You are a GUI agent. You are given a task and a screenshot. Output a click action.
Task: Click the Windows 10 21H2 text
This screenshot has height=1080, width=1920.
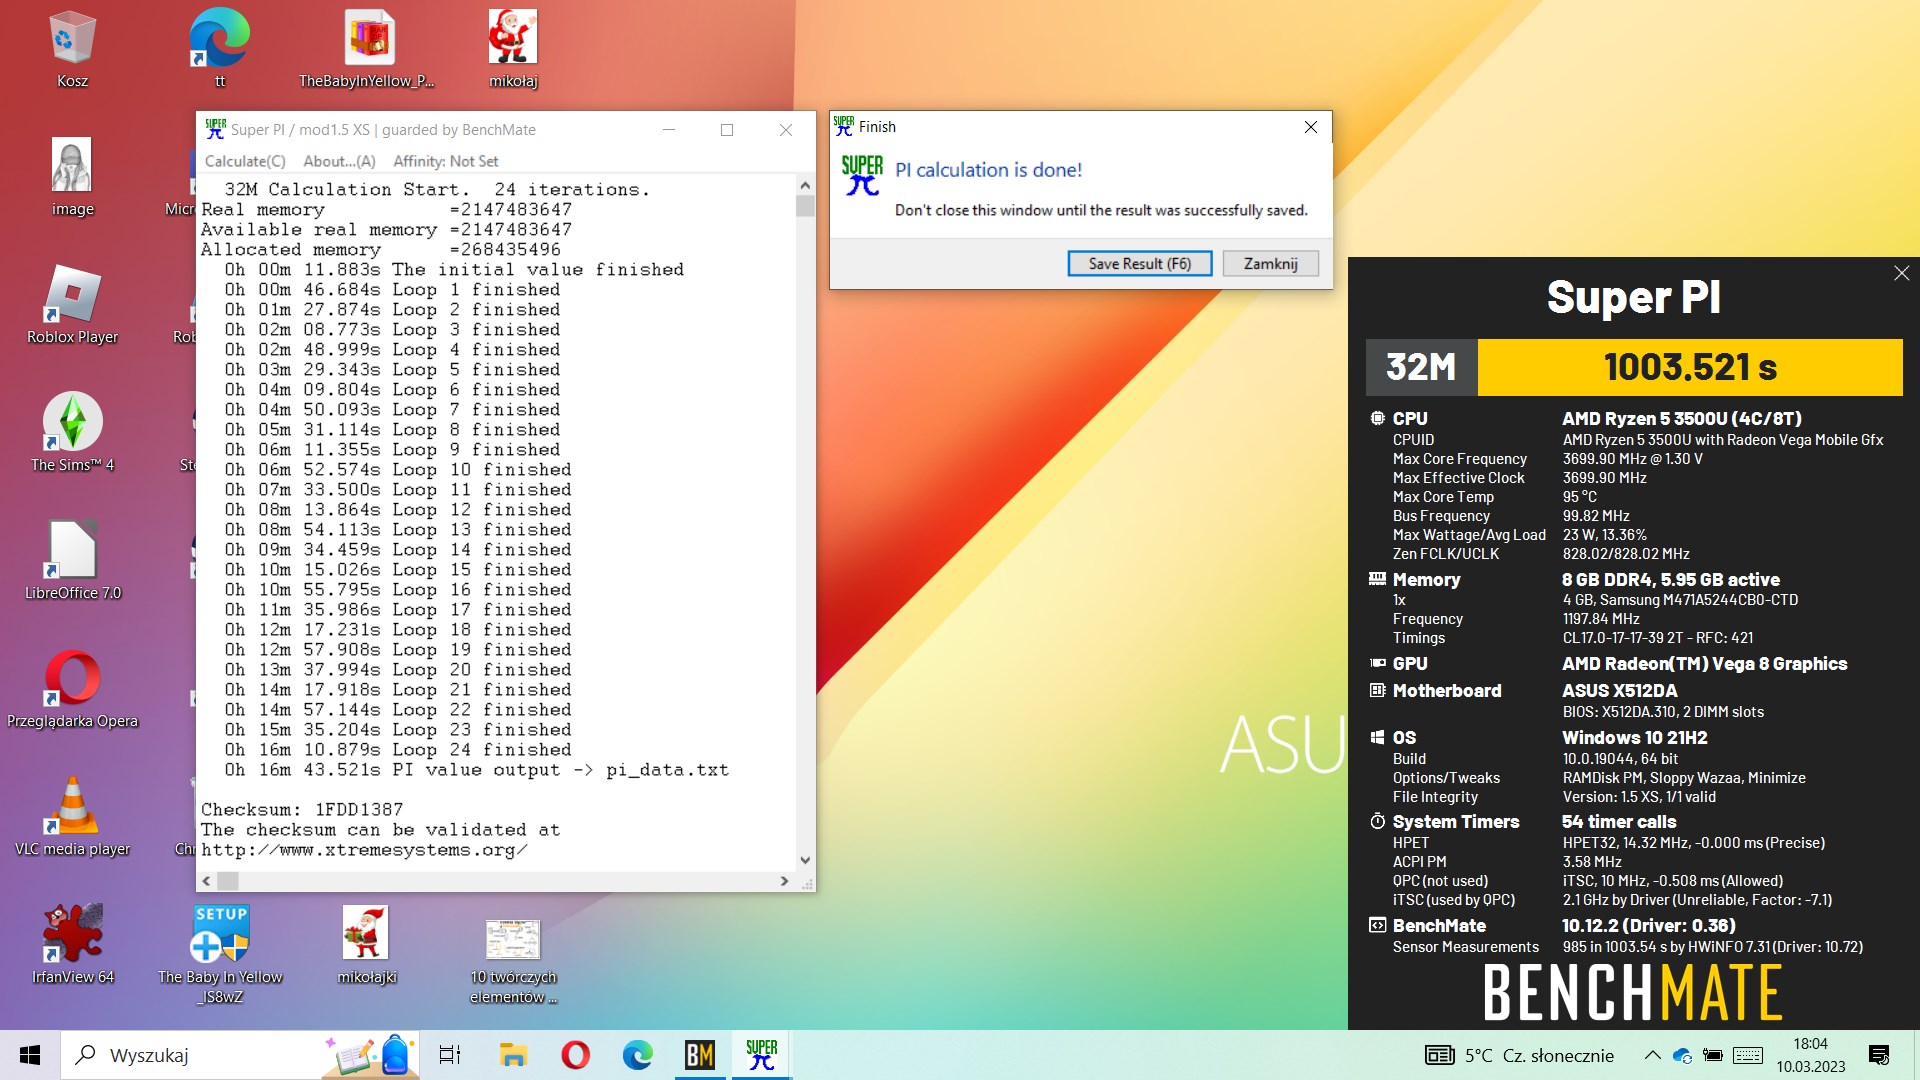point(1635,737)
